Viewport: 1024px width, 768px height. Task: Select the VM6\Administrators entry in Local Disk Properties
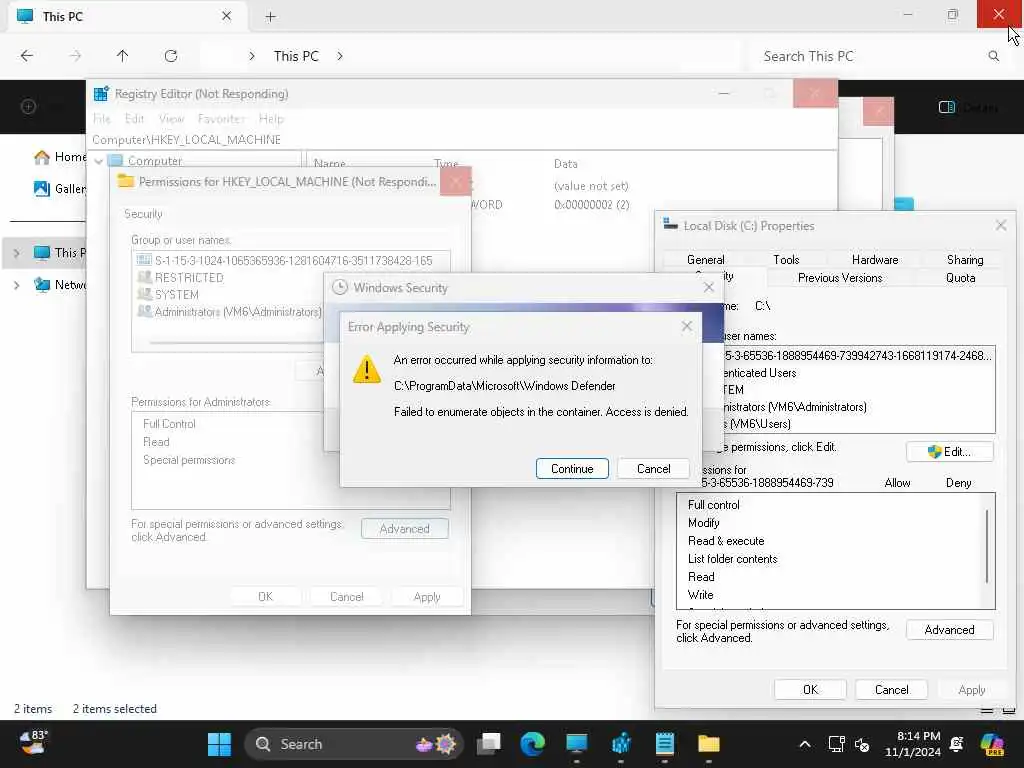point(795,407)
